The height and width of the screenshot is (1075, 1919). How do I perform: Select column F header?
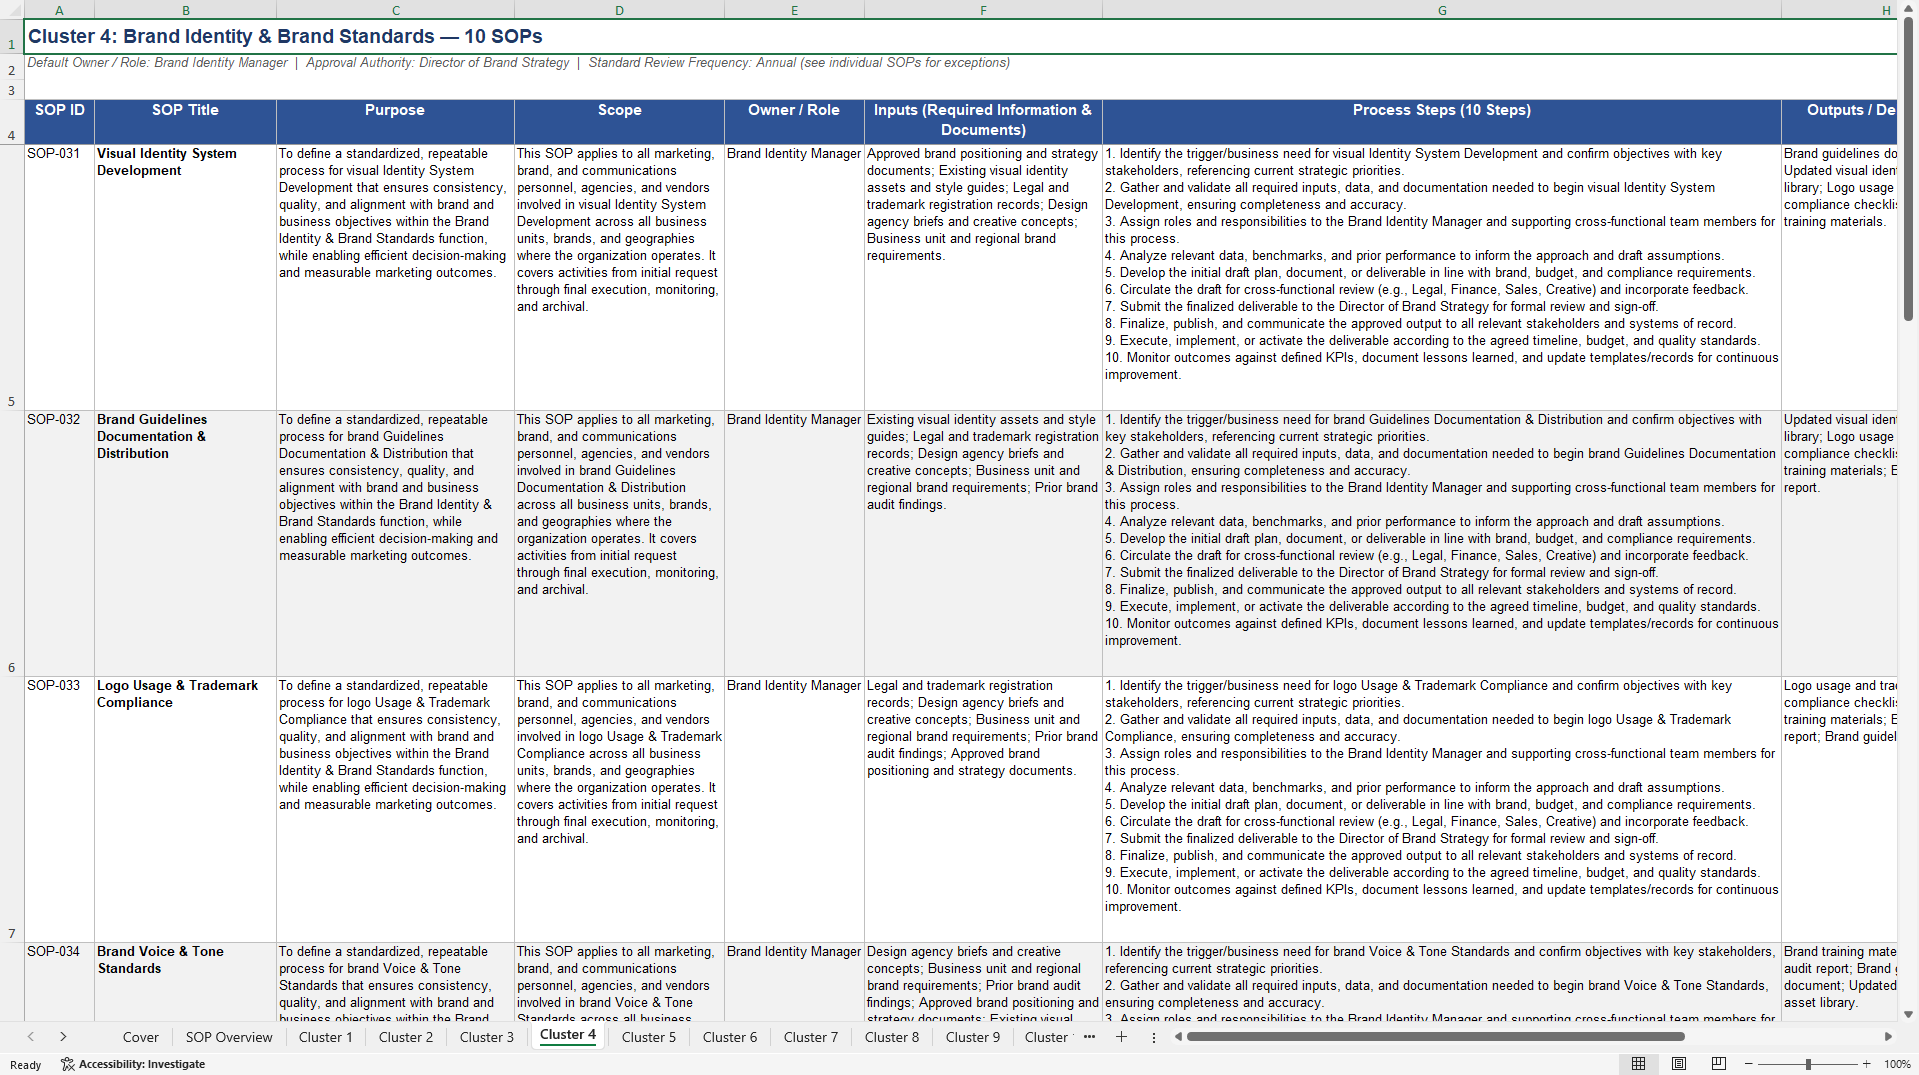pos(983,10)
